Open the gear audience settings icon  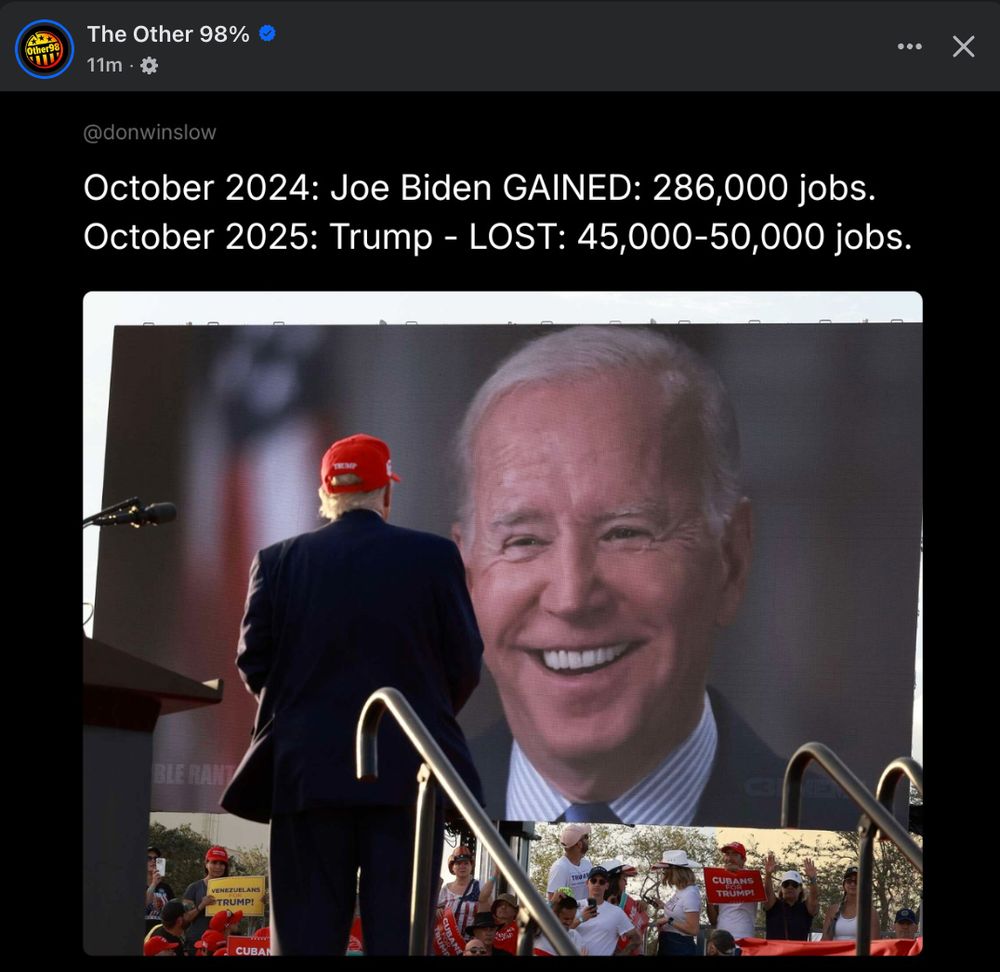149,65
